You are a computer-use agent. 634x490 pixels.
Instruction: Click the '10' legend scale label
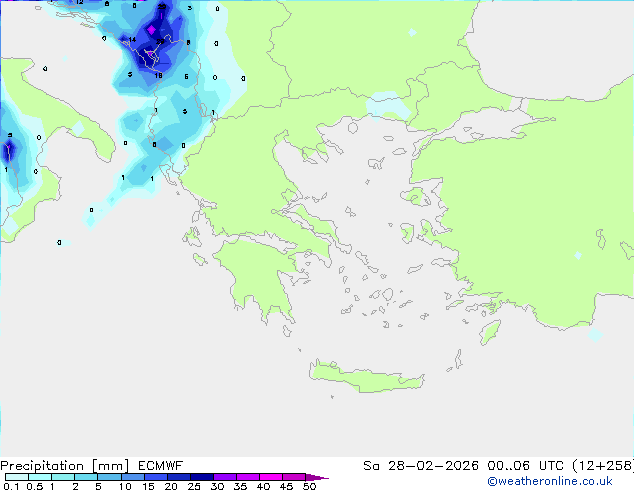click(125, 486)
